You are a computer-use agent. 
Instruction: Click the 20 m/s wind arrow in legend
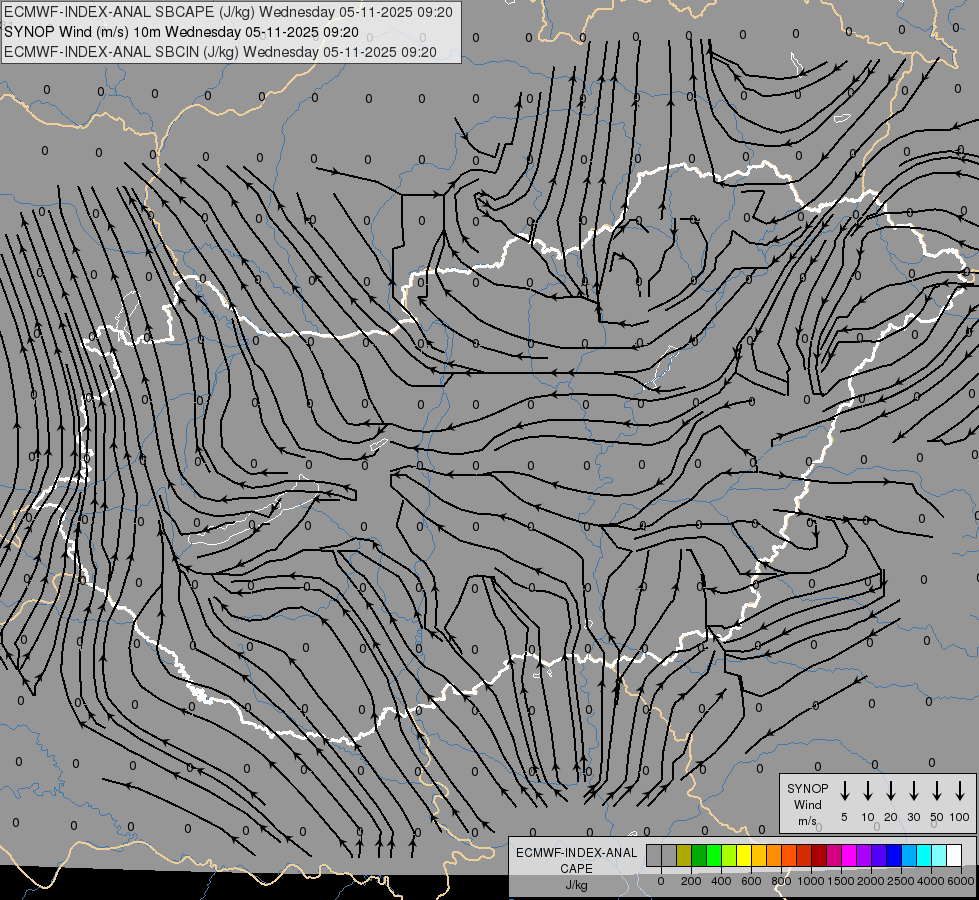[891, 791]
